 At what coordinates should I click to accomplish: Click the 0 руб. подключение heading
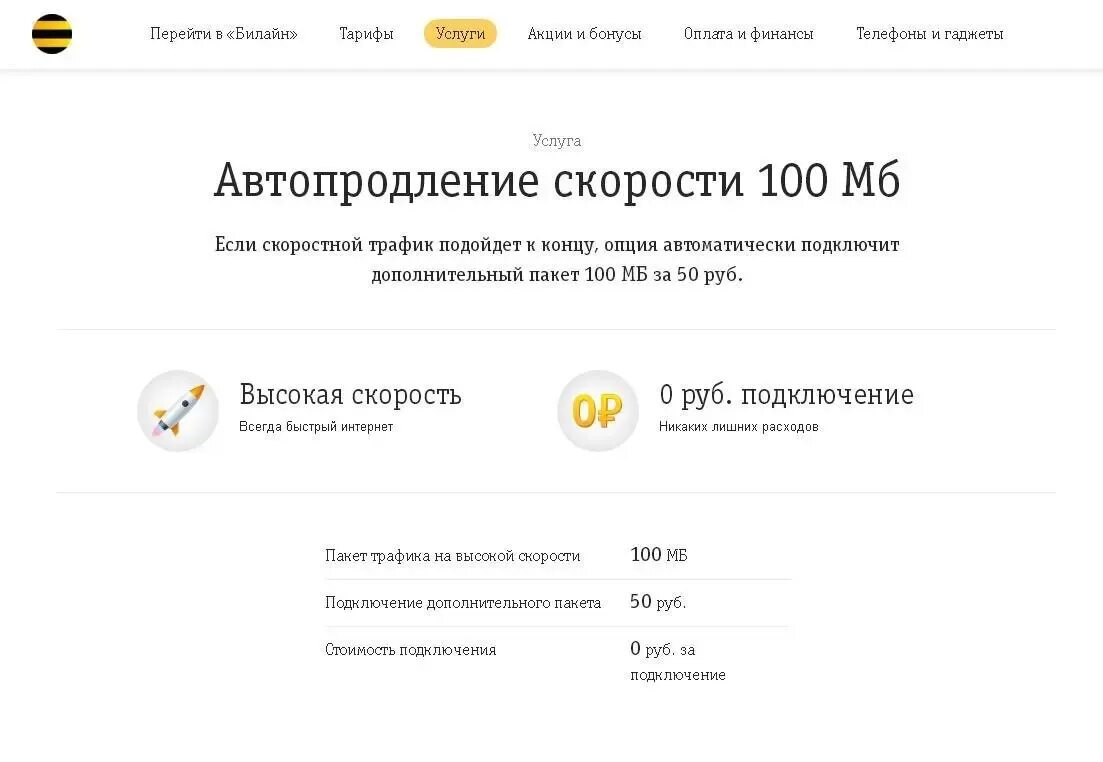pos(786,395)
